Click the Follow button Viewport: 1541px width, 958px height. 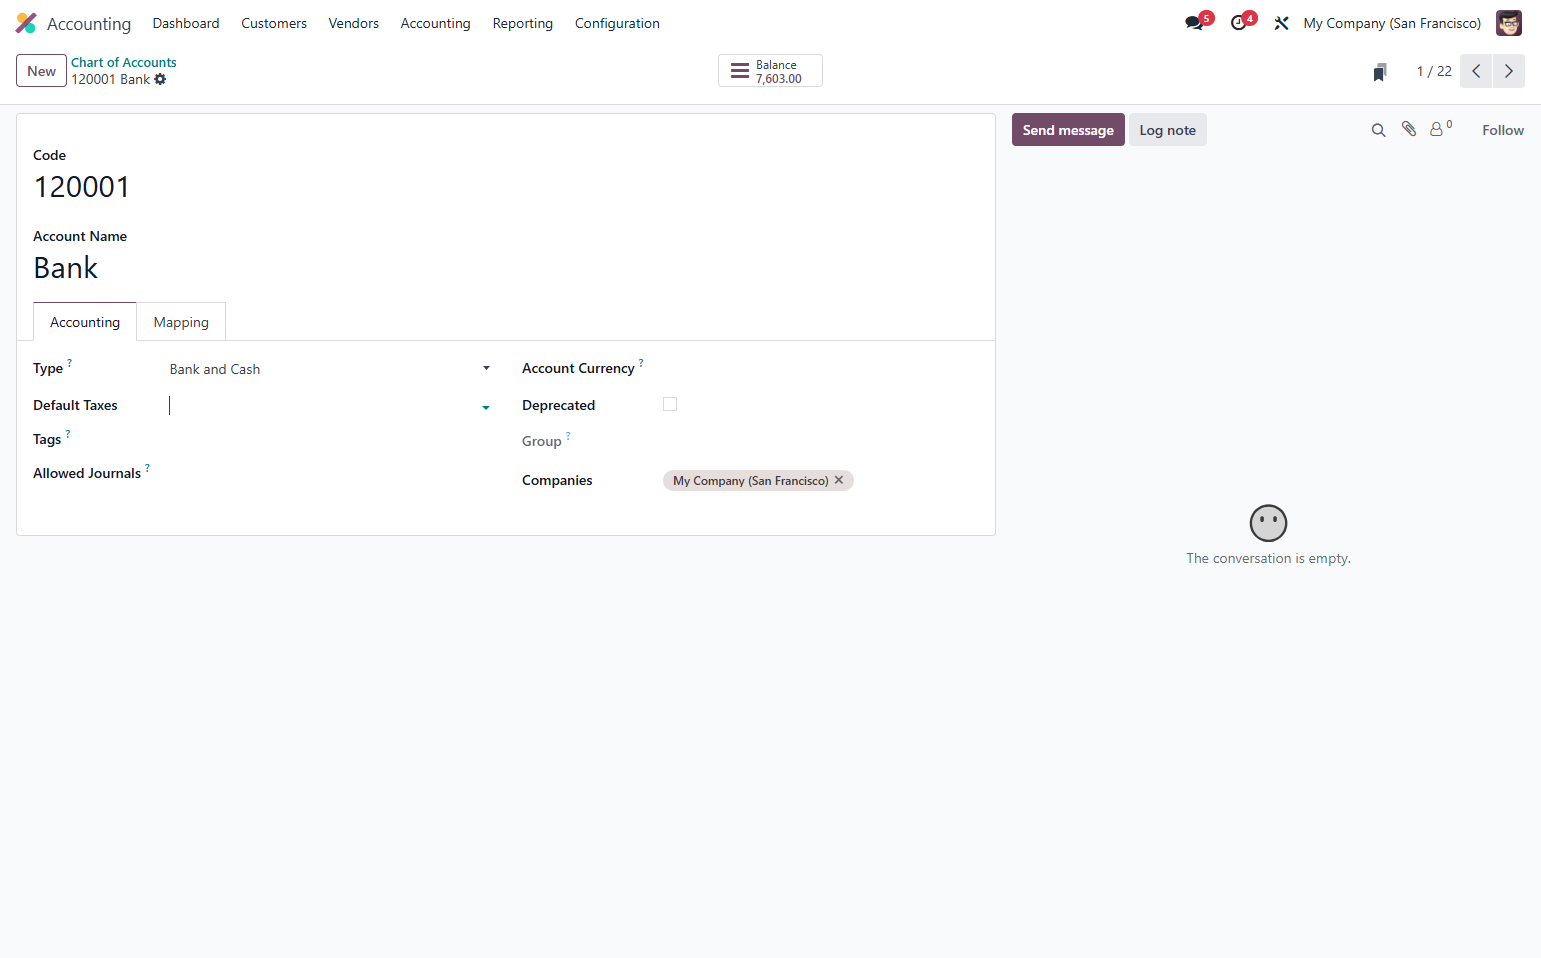click(x=1503, y=130)
